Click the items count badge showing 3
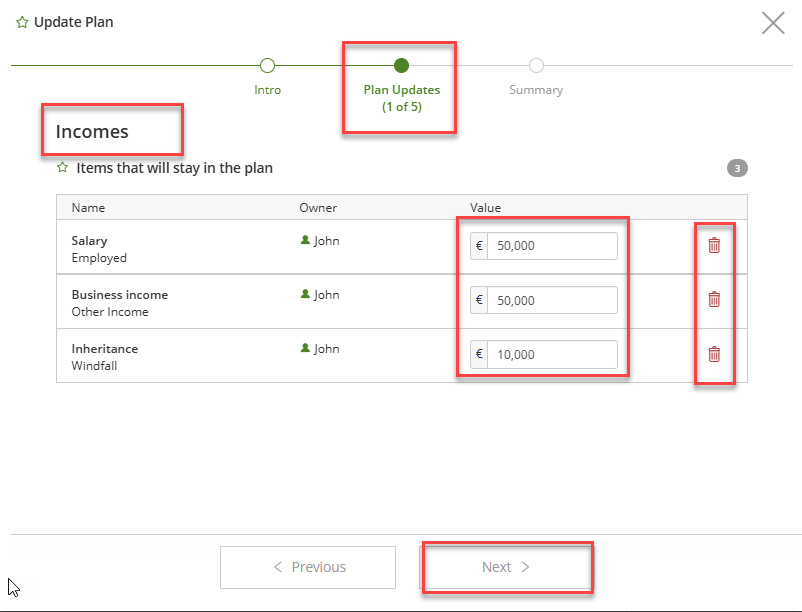 (x=737, y=168)
